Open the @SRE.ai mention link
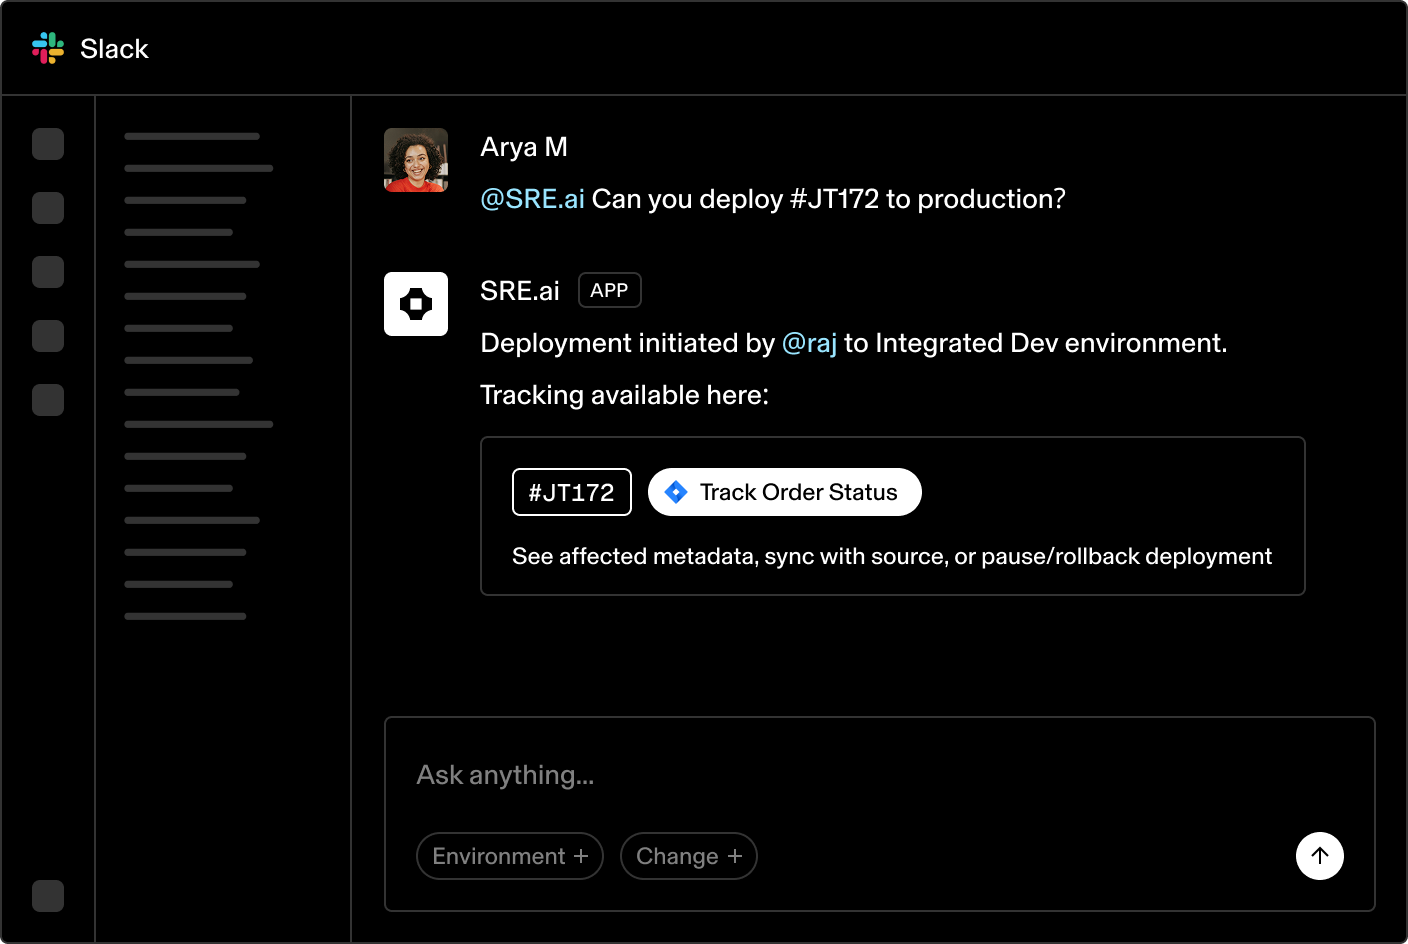Image resolution: width=1408 pixels, height=944 pixels. click(x=532, y=199)
